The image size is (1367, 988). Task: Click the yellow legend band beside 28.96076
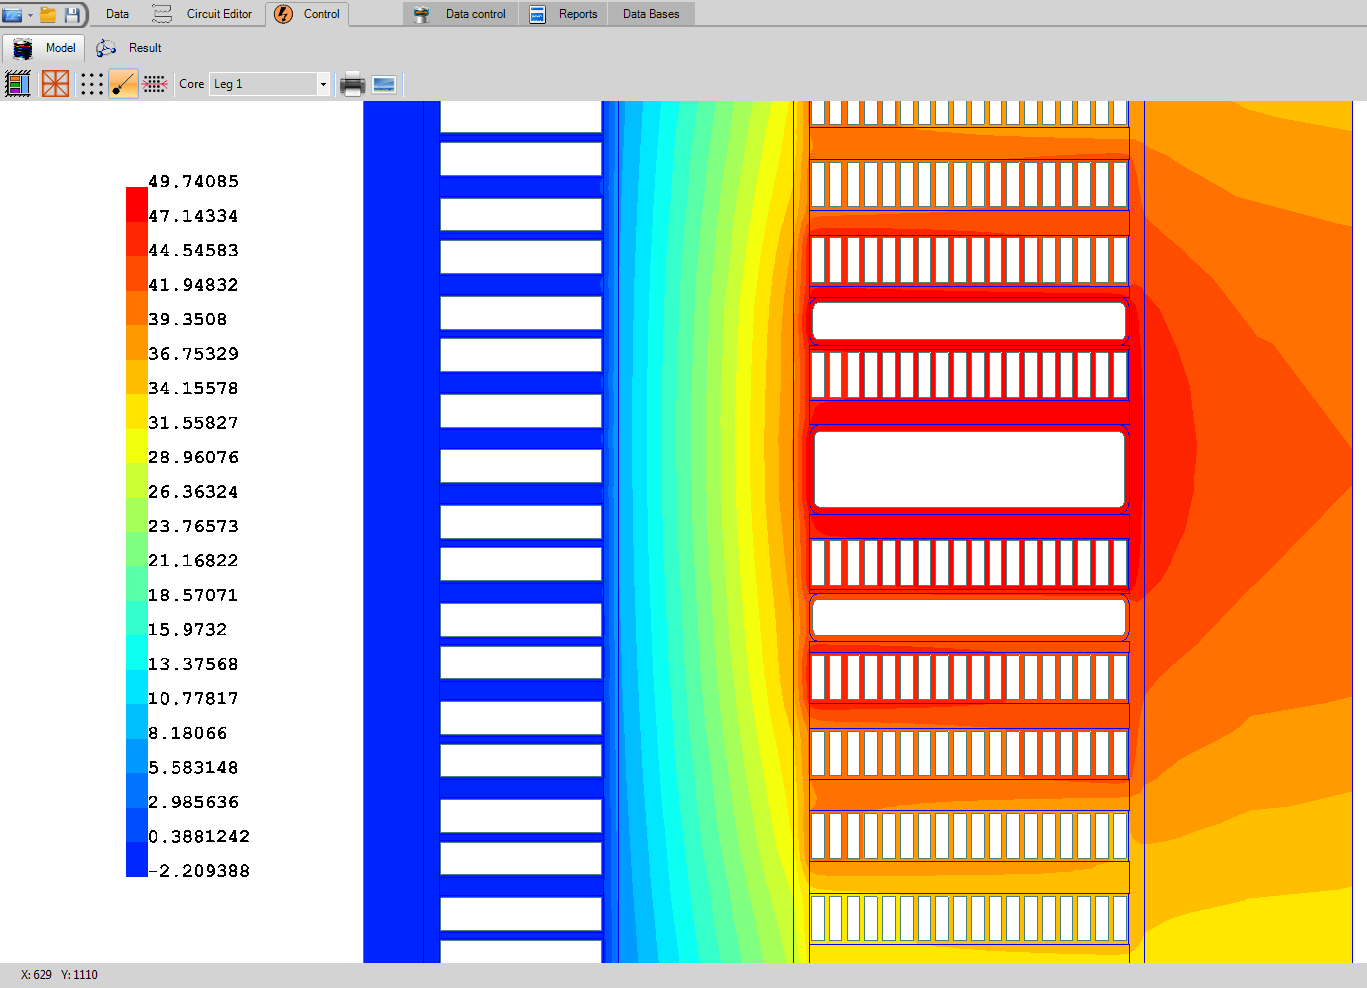pos(136,446)
